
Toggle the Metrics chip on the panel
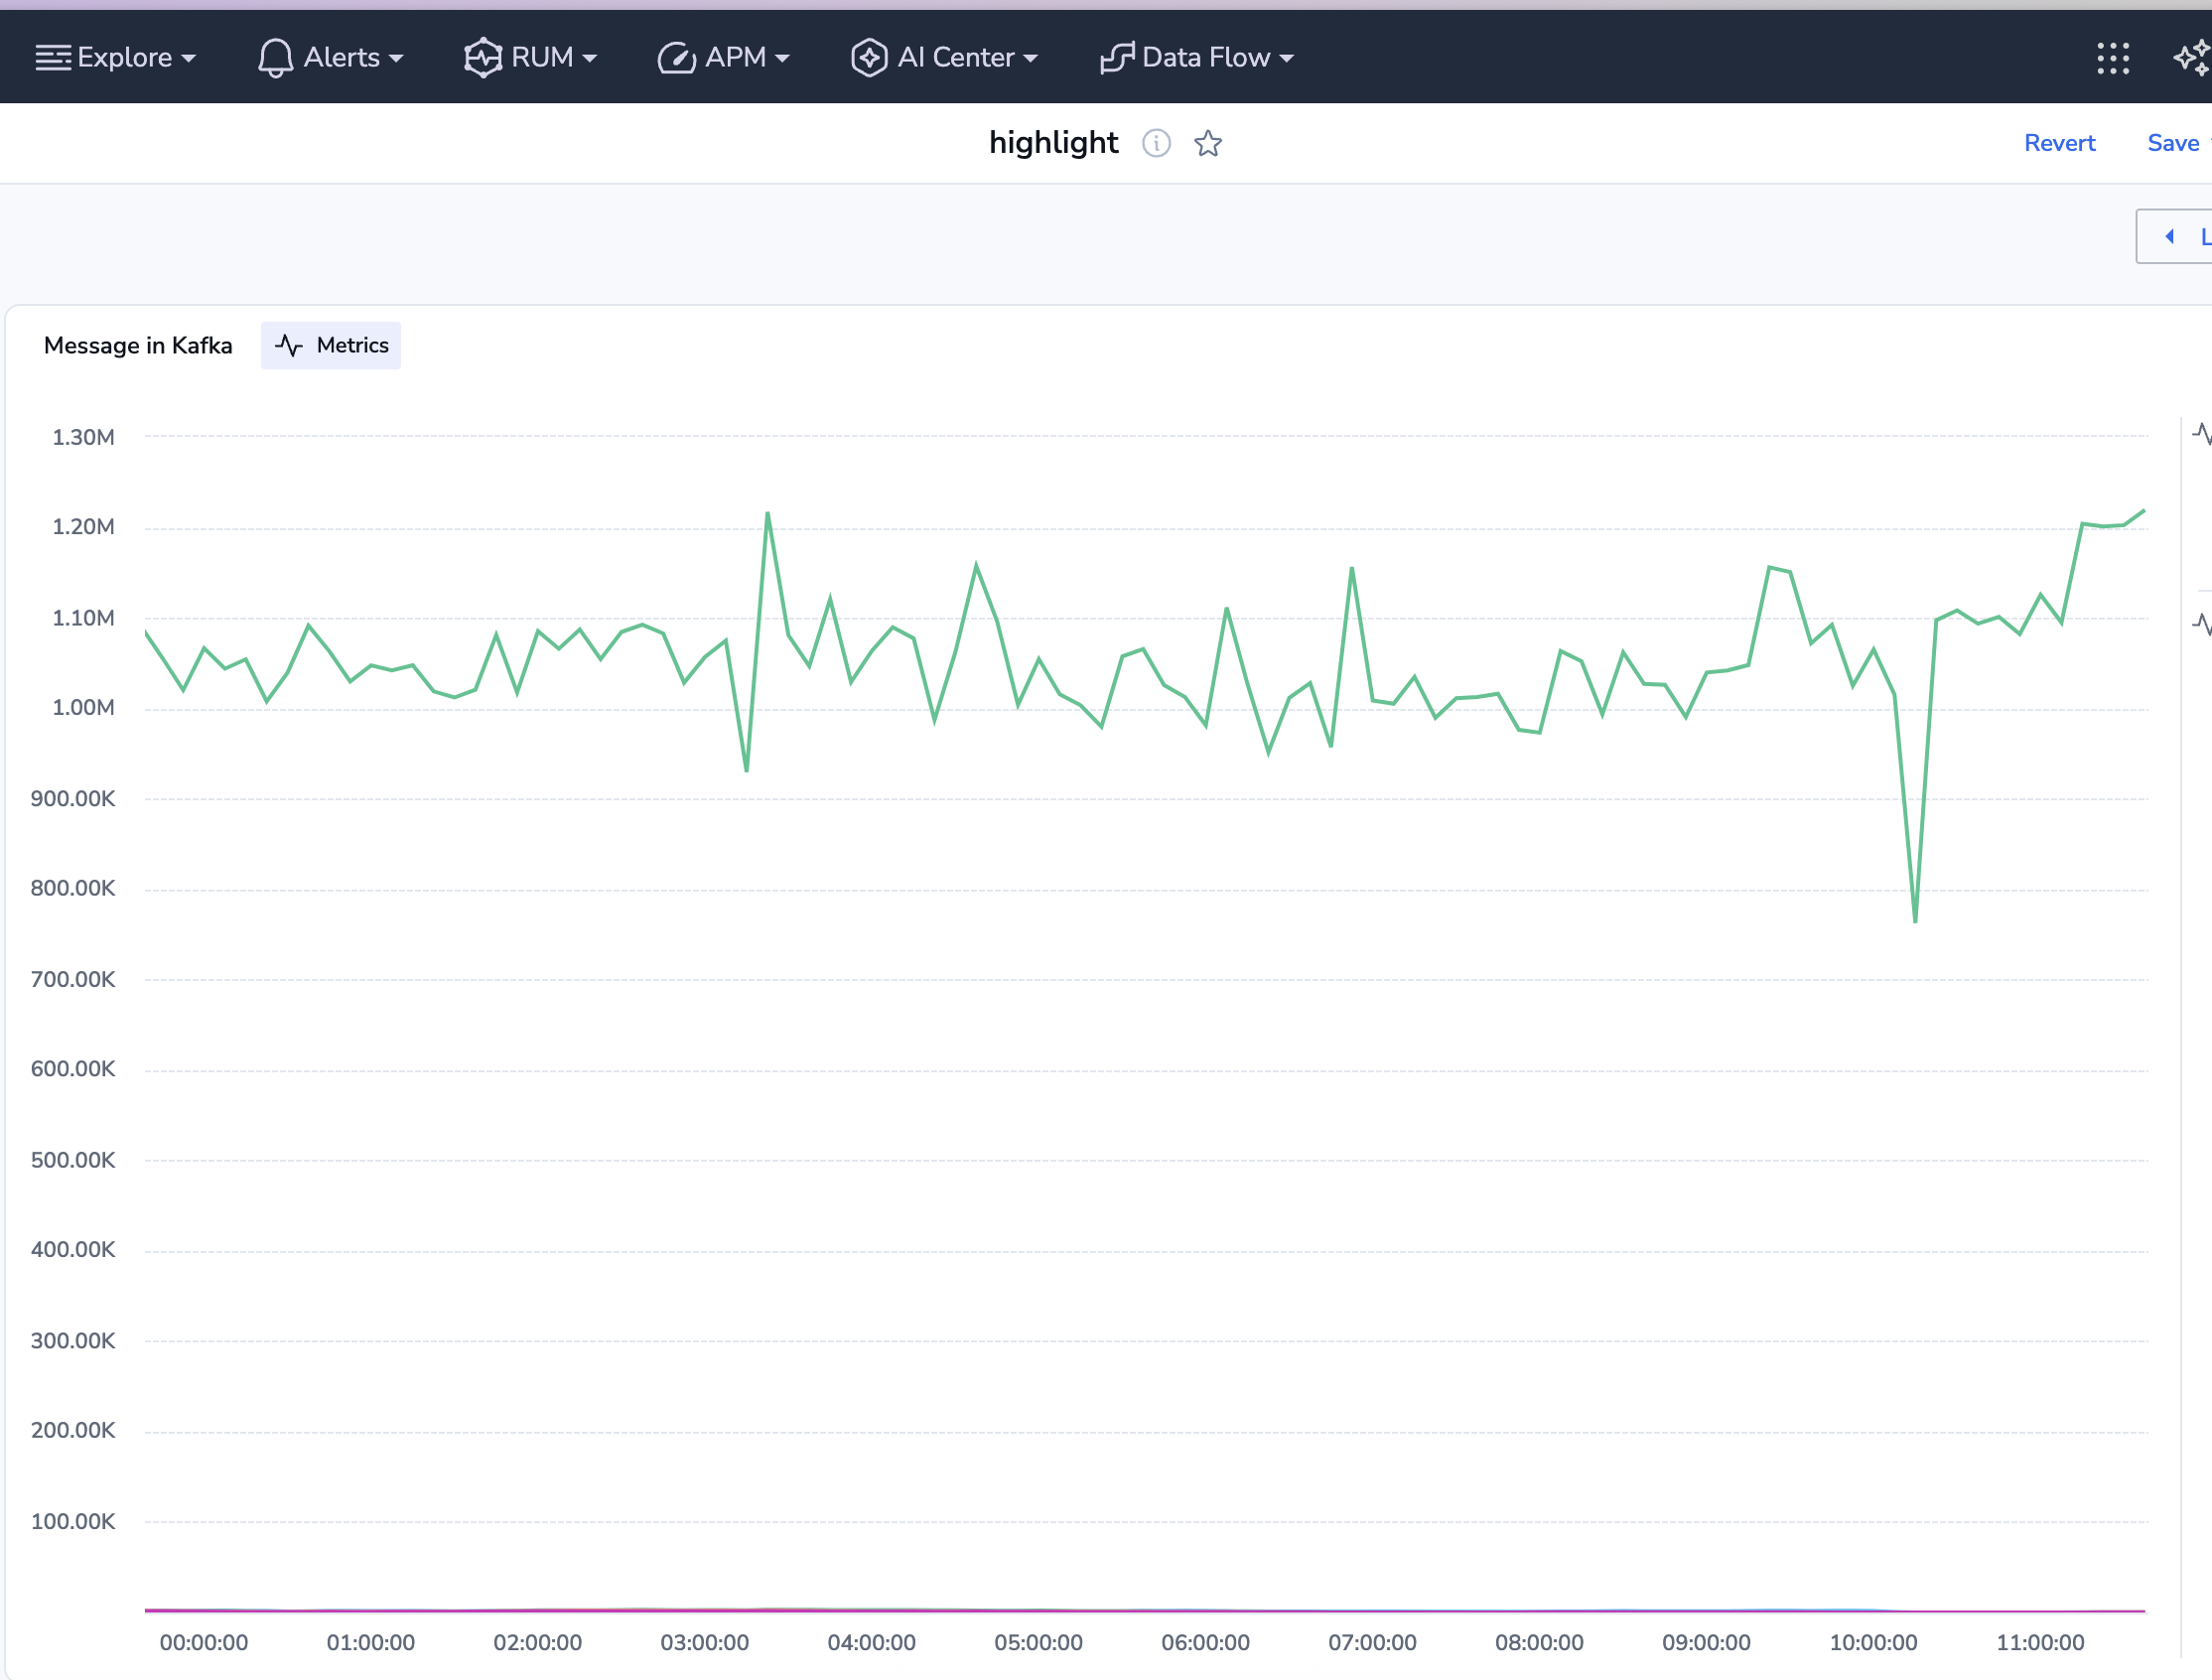pos(331,345)
